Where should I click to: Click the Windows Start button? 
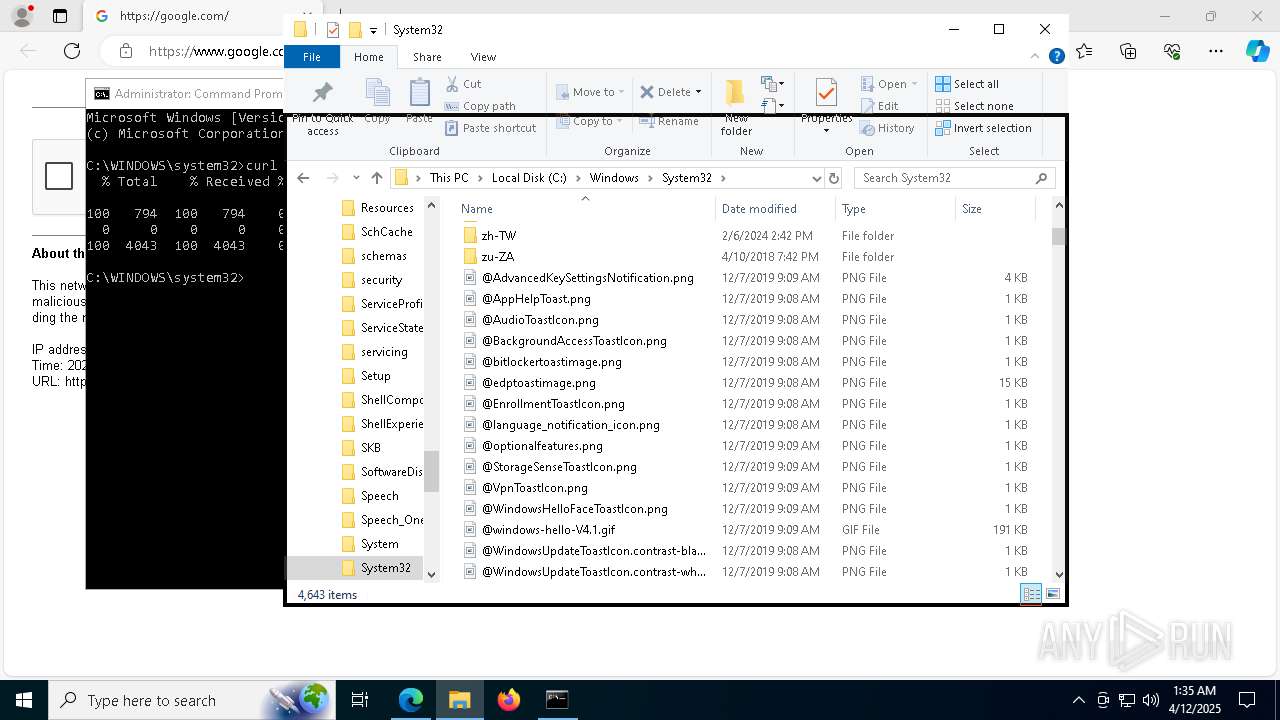click(23, 700)
